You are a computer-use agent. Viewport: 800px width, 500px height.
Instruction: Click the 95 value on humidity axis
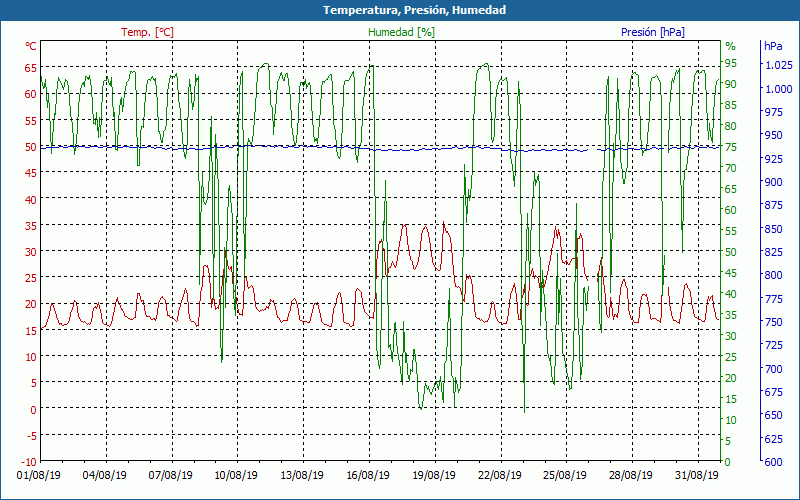pos(731,63)
